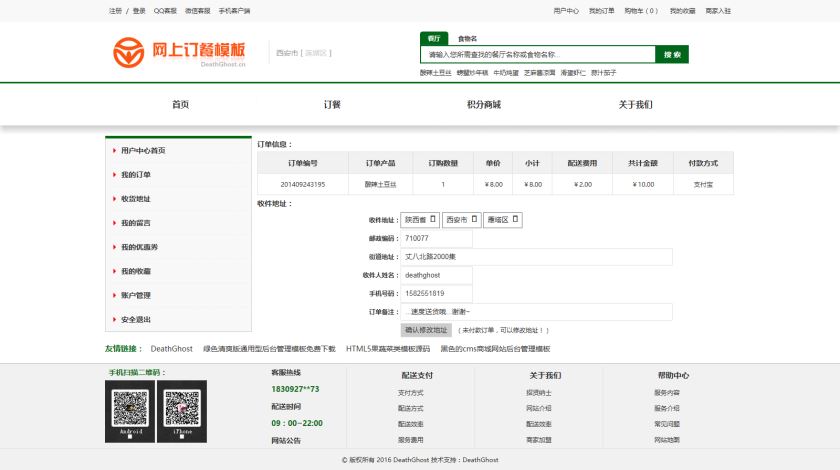Screen dimensions: 840x470
Task: Click the iPhone QR code image
Action: click(x=182, y=411)
